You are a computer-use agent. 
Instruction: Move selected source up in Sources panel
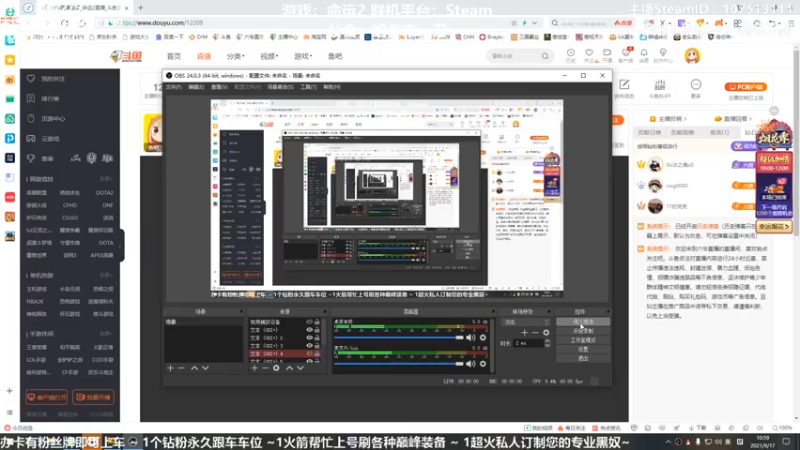(289, 368)
